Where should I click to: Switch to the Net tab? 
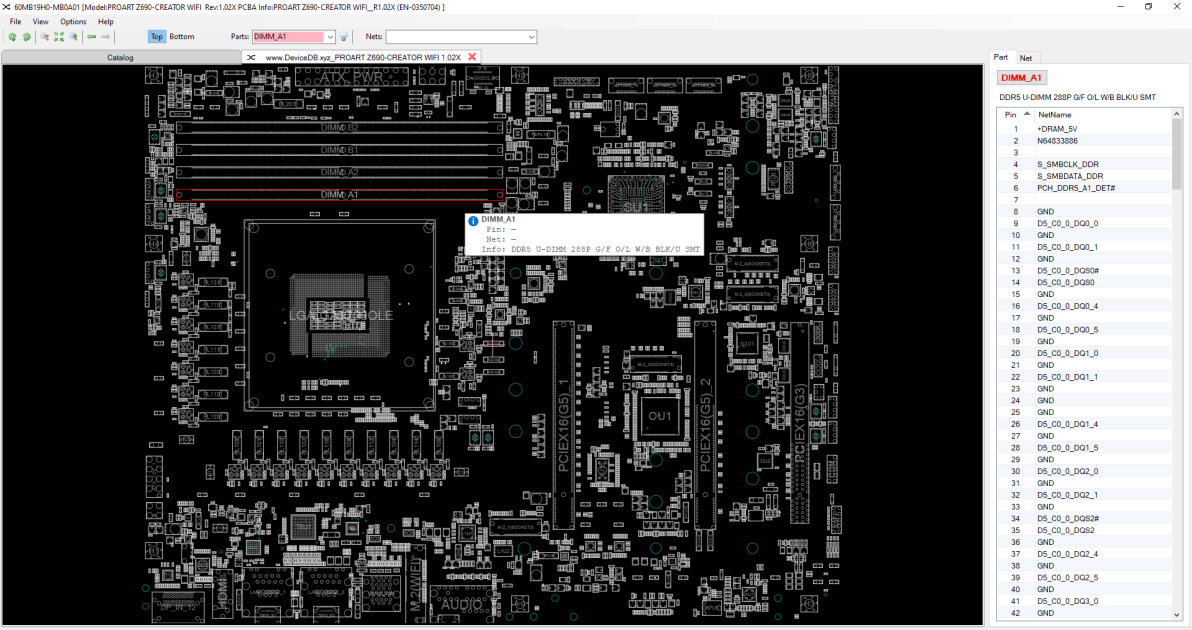pos(1026,58)
